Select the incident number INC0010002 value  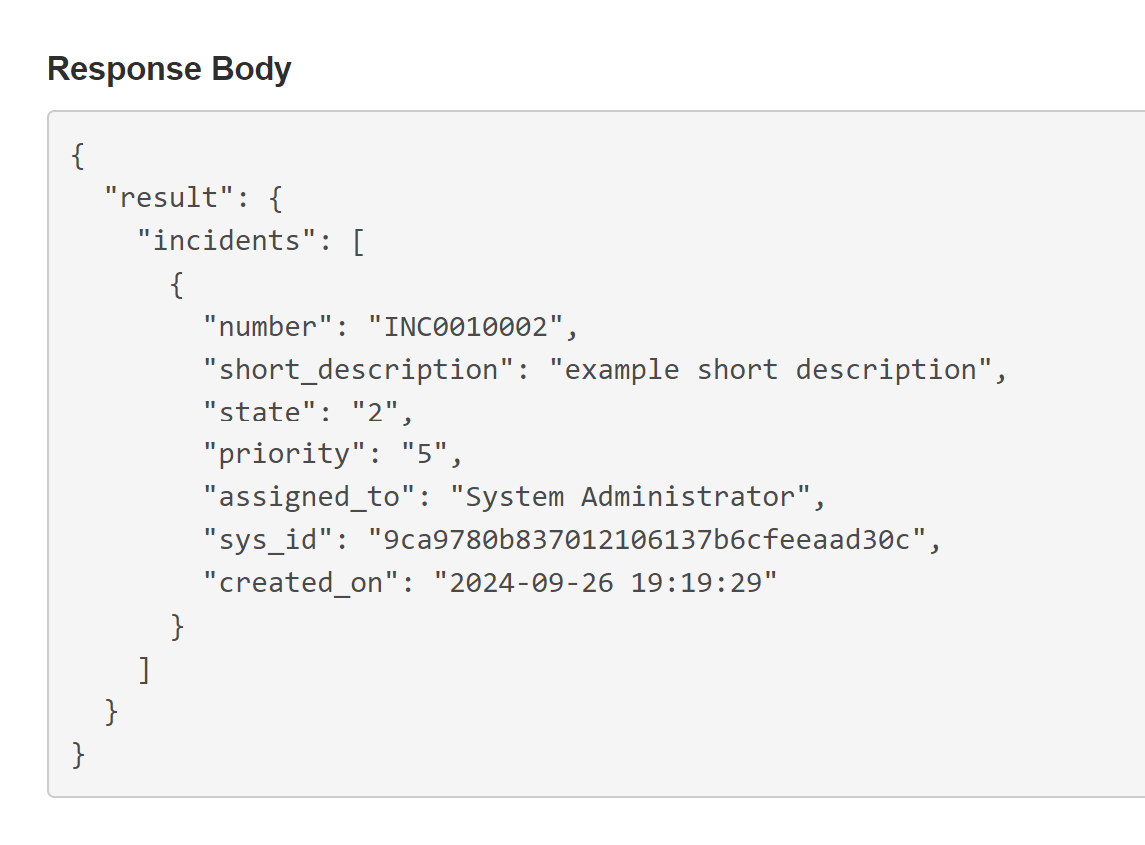pos(465,326)
